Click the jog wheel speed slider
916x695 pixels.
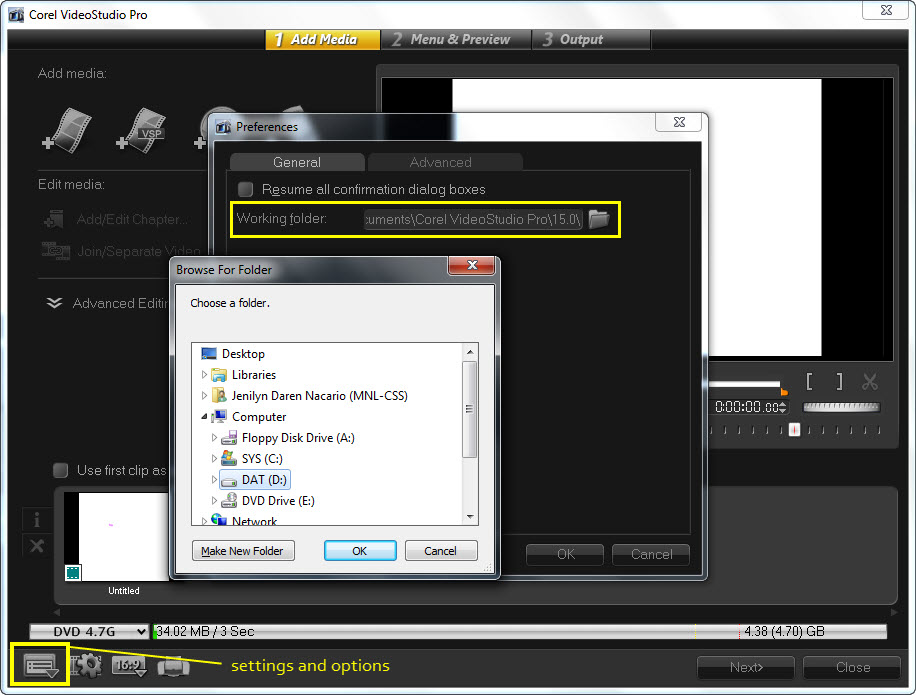pos(841,407)
